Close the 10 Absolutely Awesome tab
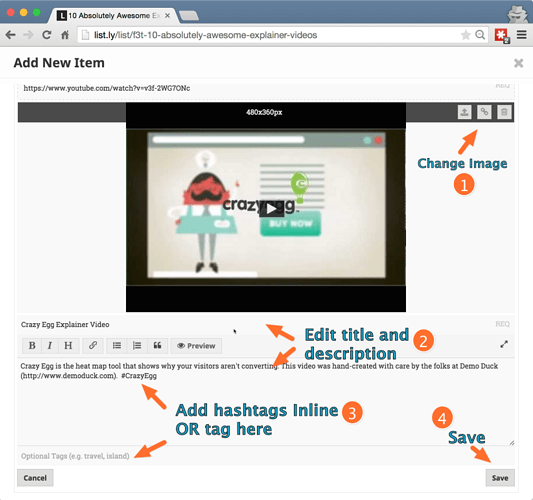This screenshot has width=533, height=500. pyautogui.click(x=167, y=16)
